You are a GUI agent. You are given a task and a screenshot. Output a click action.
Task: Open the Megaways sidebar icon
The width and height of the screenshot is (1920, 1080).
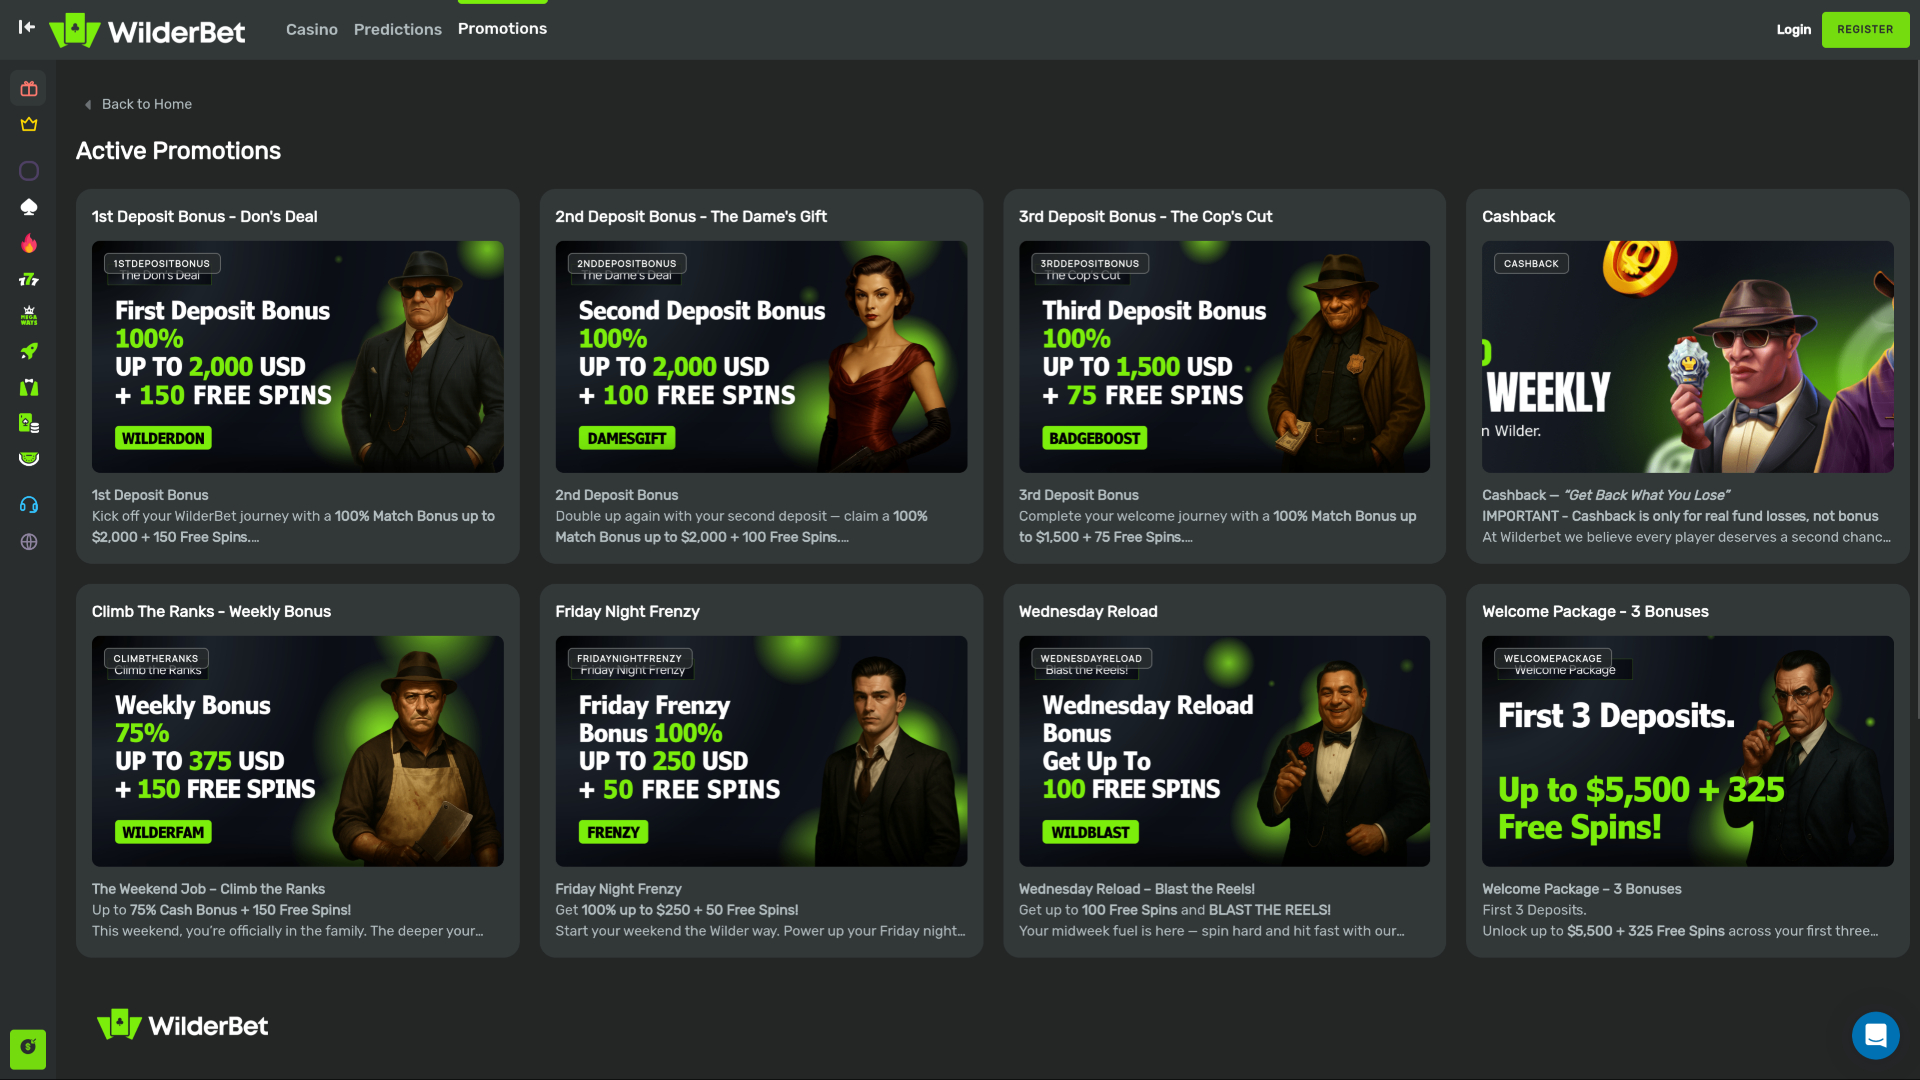click(29, 315)
